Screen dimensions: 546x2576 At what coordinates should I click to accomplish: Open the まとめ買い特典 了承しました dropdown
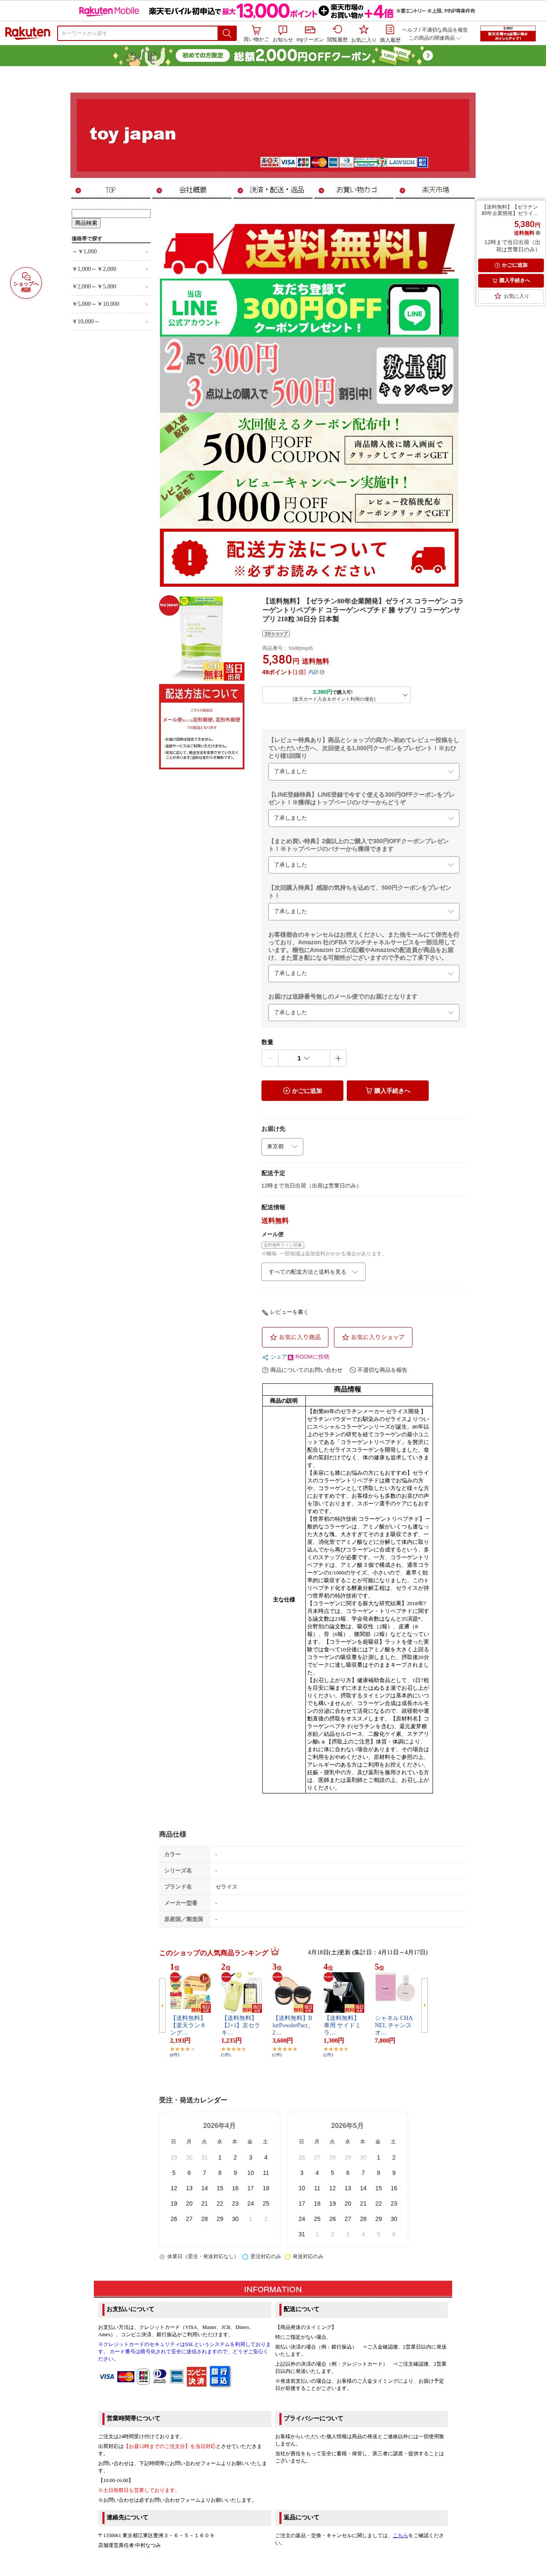click(364, 865)
